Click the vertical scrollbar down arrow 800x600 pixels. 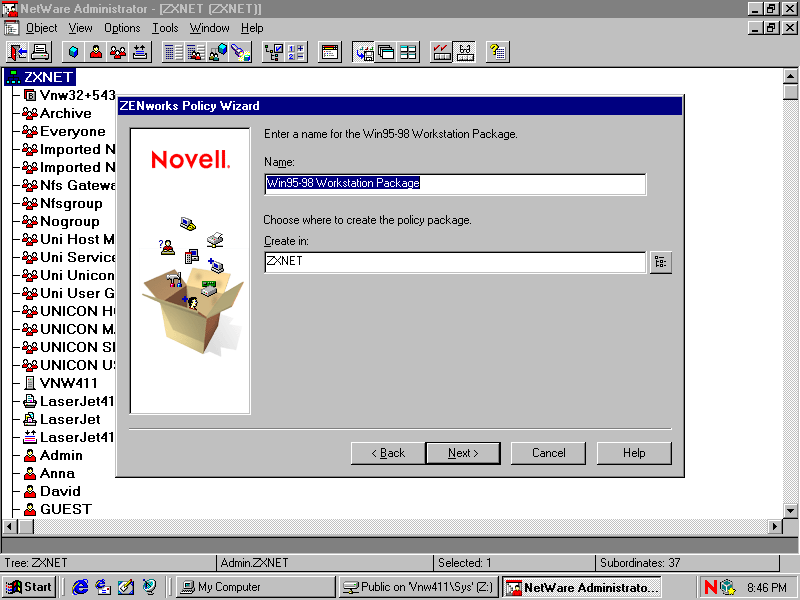pos(790,510)
